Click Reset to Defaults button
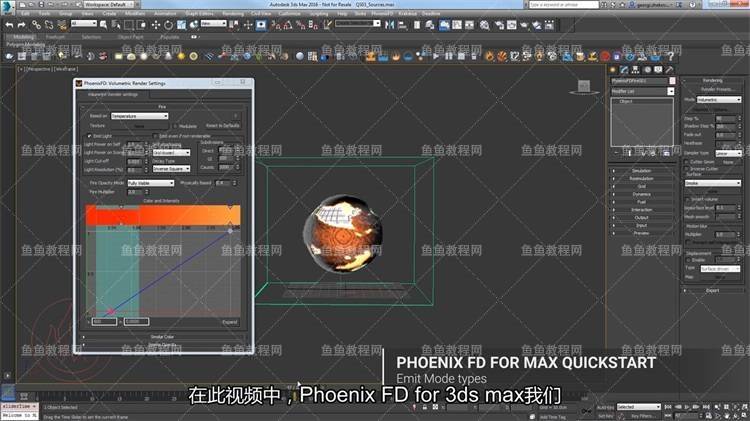The image size is (750, 421). (x=222, y=126)
